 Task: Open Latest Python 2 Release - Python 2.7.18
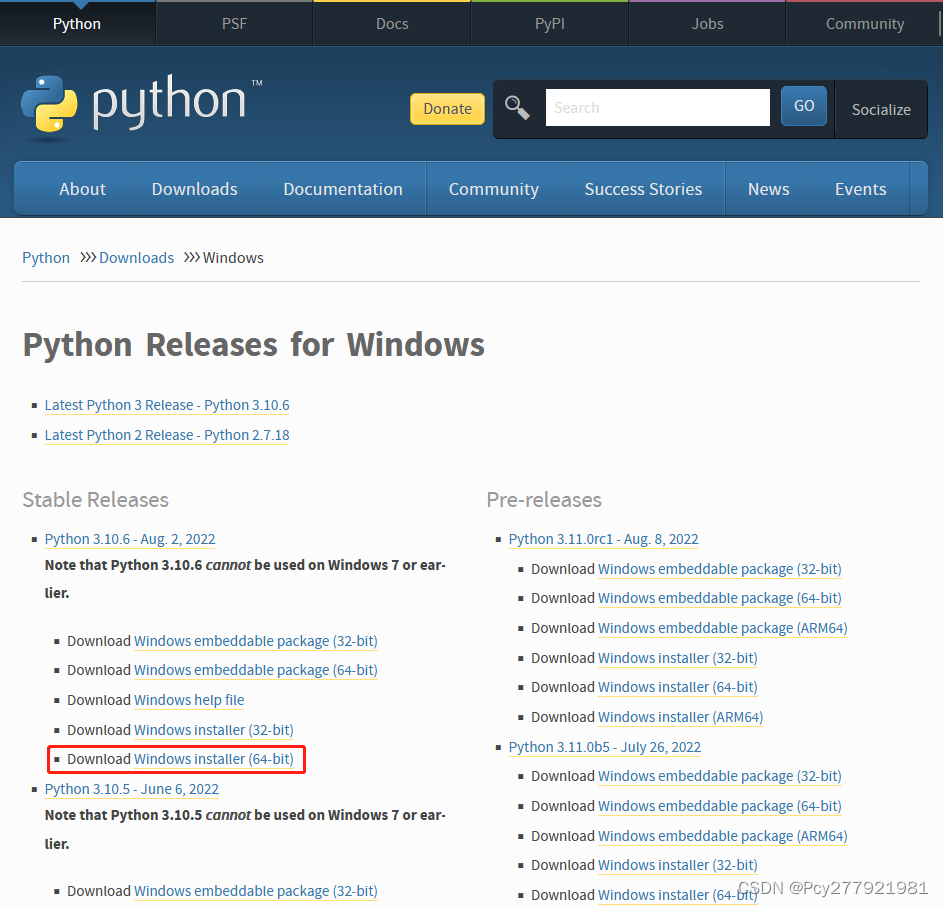point(167,435)
